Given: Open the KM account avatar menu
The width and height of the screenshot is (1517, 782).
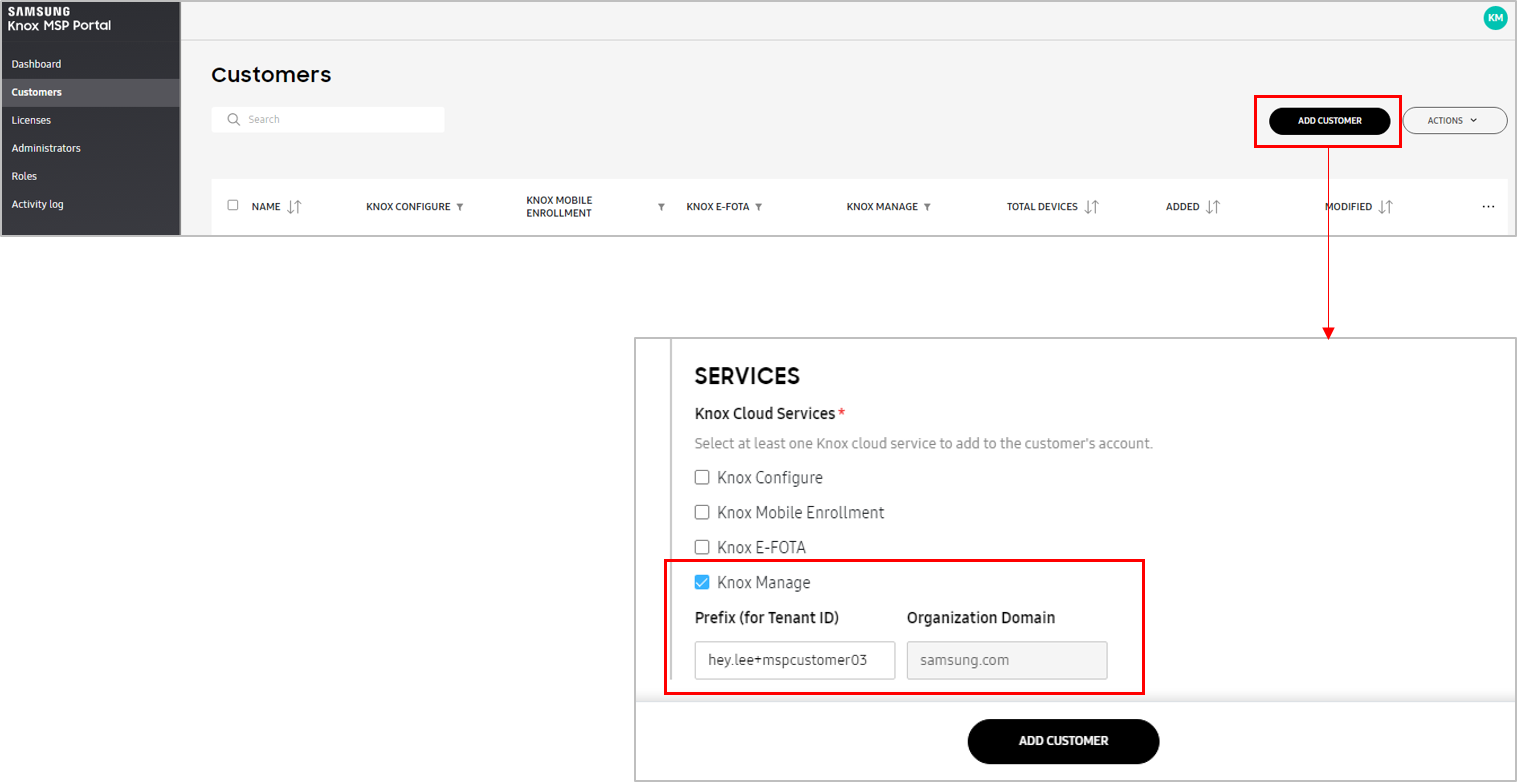Looking at the screenshot, I should pos(1495,17).
